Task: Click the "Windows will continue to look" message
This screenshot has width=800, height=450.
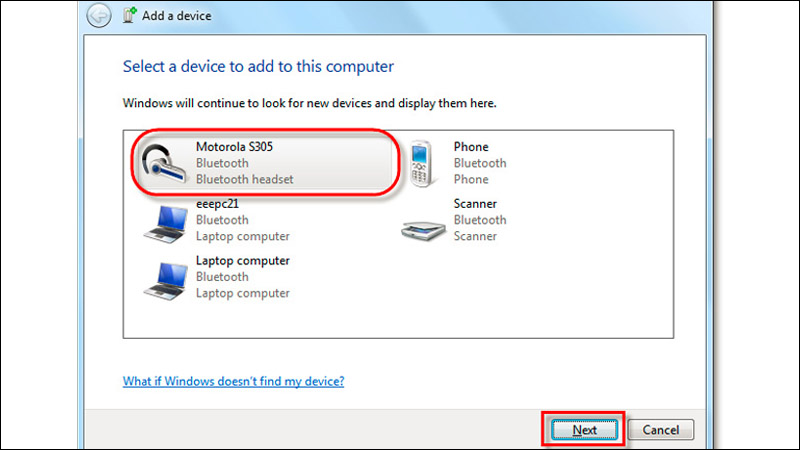Action: 309,103
